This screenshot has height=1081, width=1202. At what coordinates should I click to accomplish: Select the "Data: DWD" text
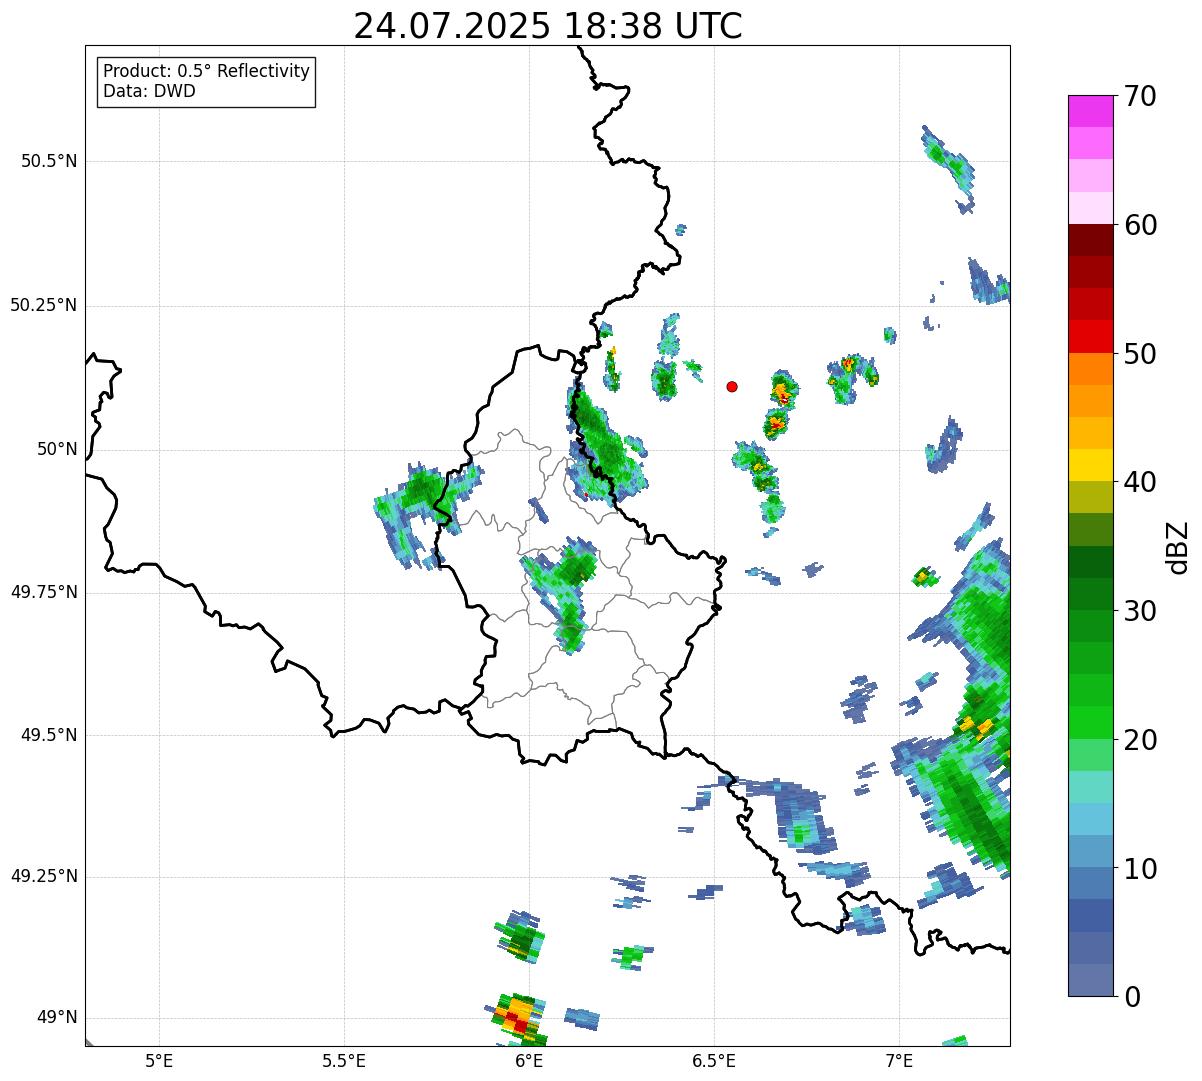(149, 92)
